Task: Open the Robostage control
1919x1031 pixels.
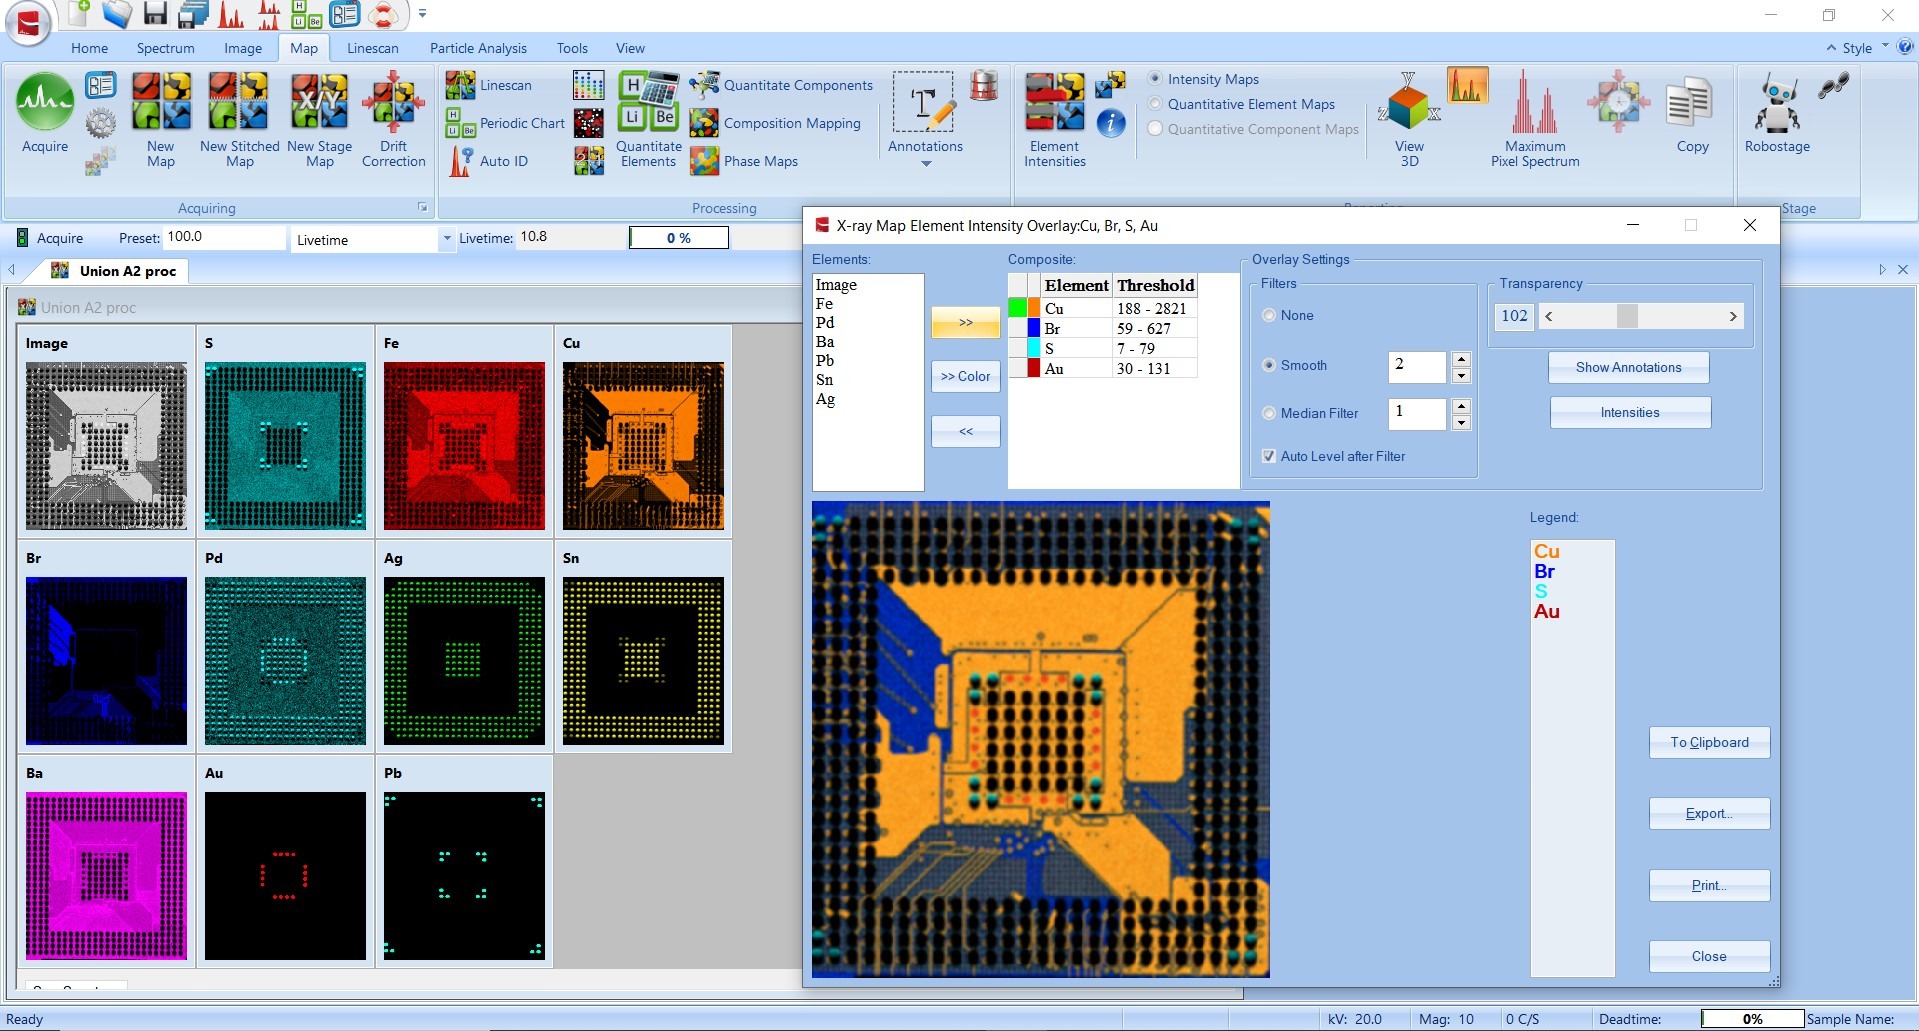Action: click(x=1777, y=113)
